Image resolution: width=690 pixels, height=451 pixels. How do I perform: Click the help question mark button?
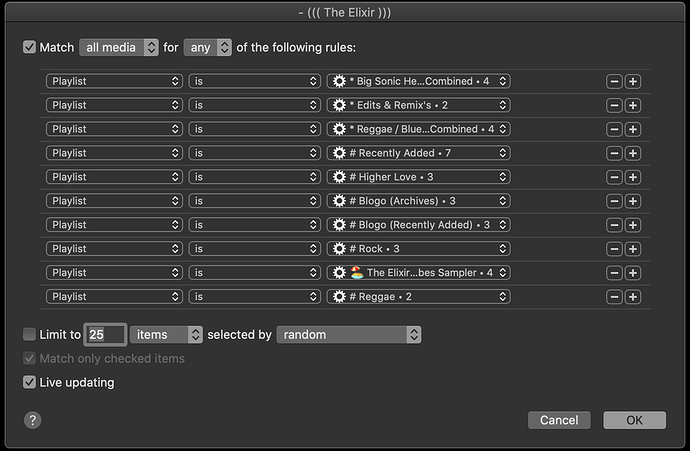click(x=33, y=420)
